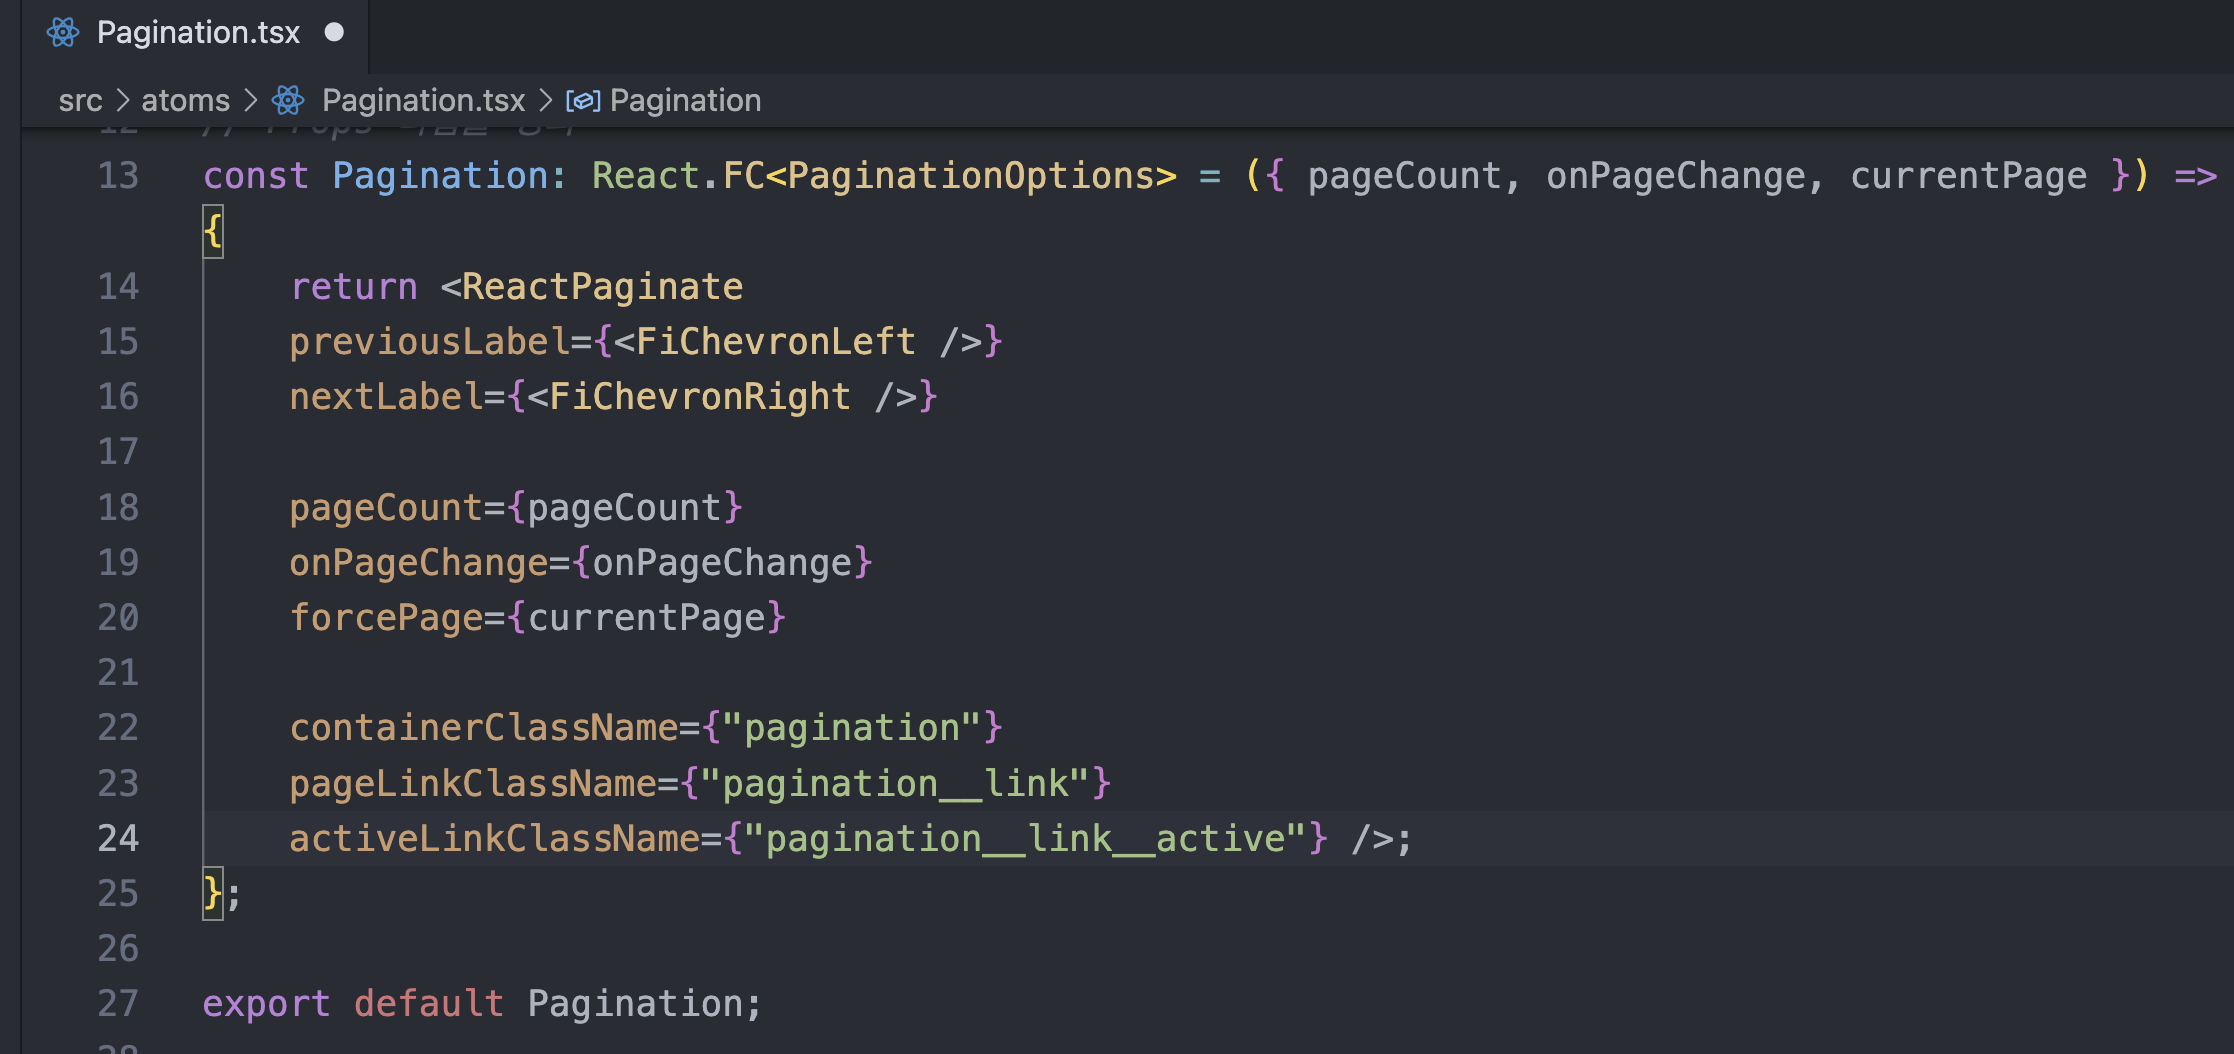Open the src breadcrumb segment

80,101
